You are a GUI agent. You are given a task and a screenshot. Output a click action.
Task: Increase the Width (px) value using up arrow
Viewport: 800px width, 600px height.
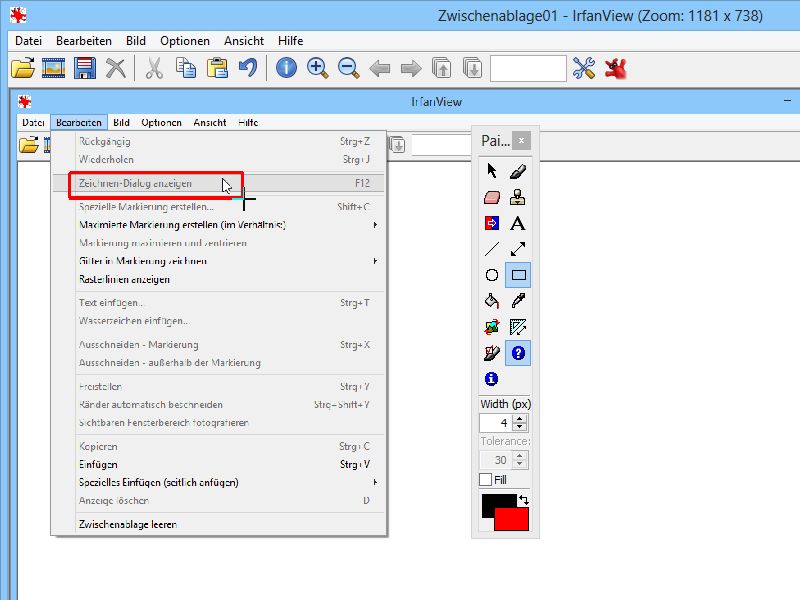pos(520,419)
